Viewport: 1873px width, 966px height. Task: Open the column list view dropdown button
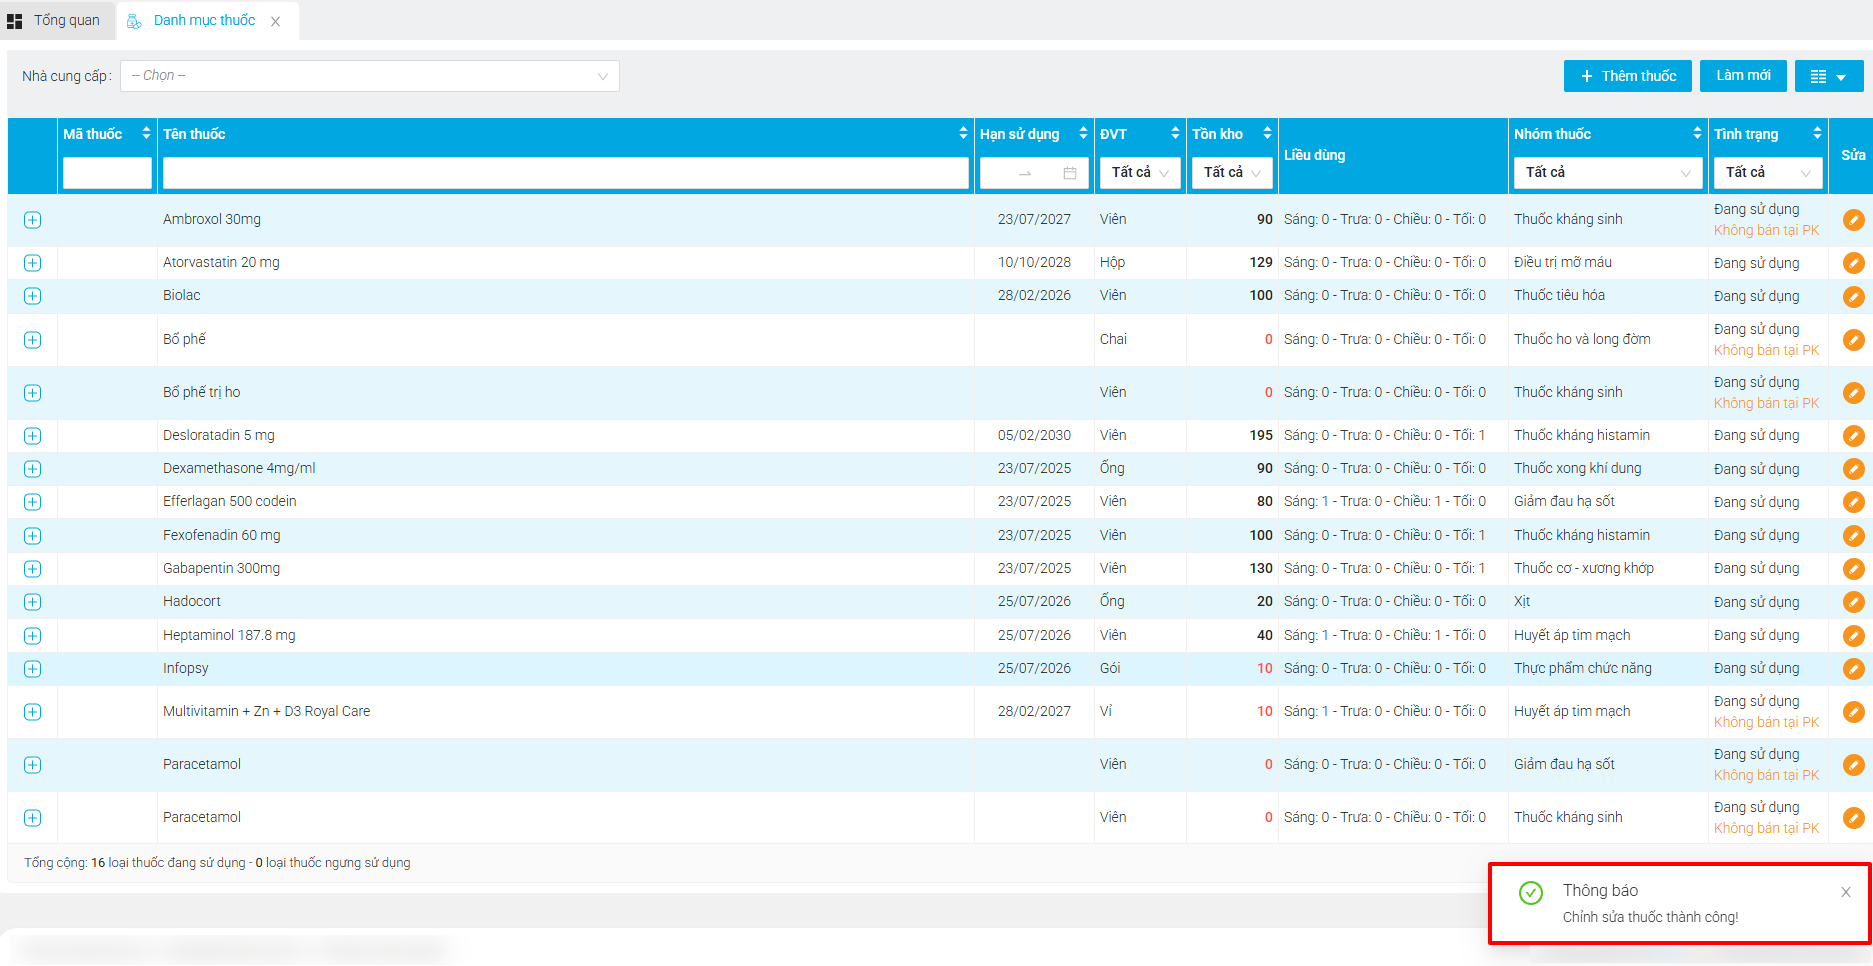[x=1829, y=76]
